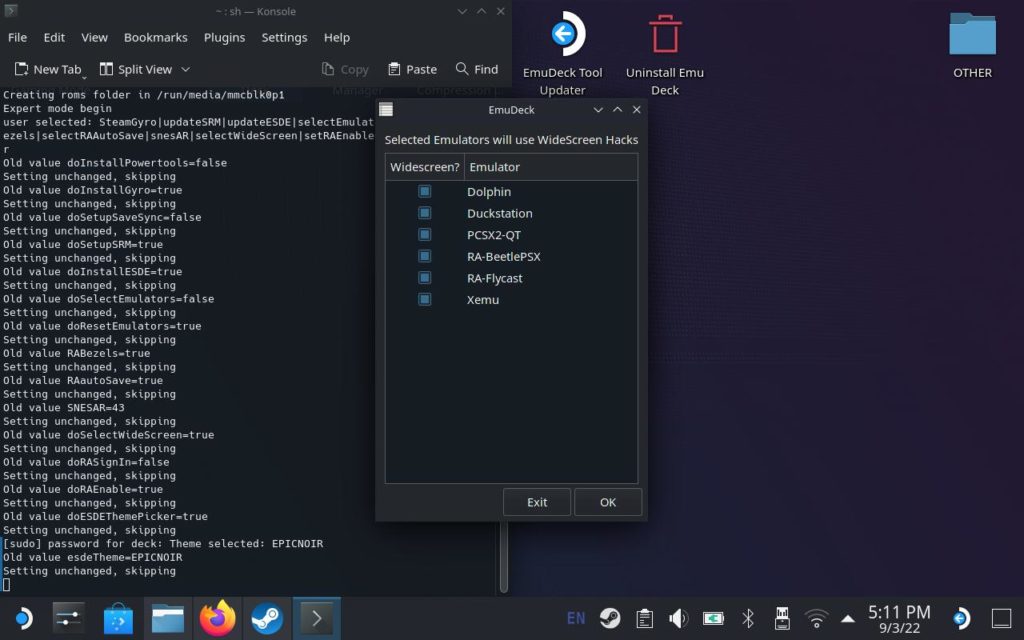Screen dimensions: 1024x640
Task: Open the volume control tray icon
Action: coord(679,618)
